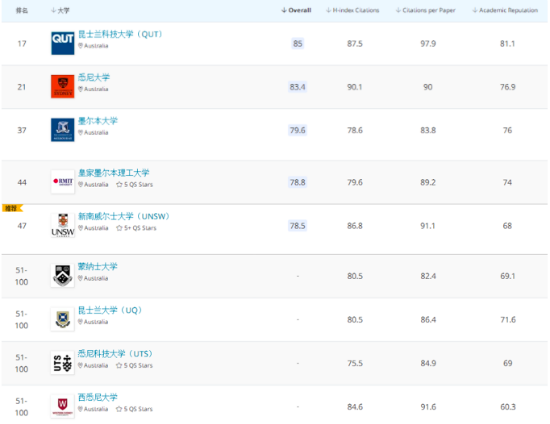Viewport: 550px width, 424px height.
Task: Click the 82.4 citations per paper value
Action: pos(428,276)
